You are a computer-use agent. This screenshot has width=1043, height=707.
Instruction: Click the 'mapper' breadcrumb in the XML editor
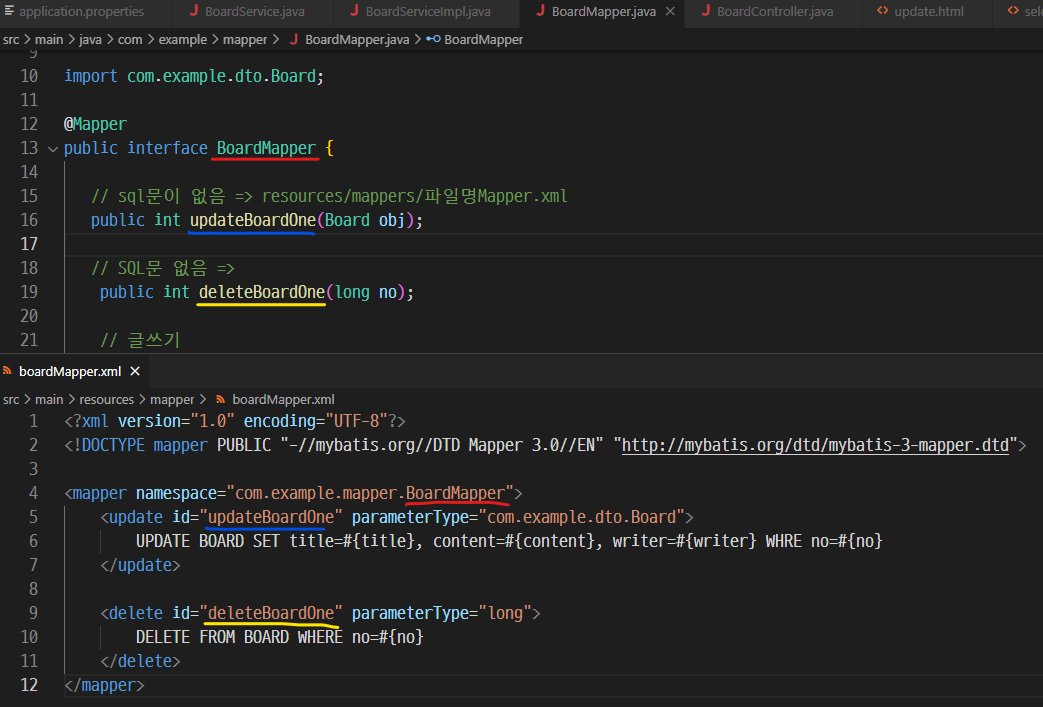[x=172, y=400]
